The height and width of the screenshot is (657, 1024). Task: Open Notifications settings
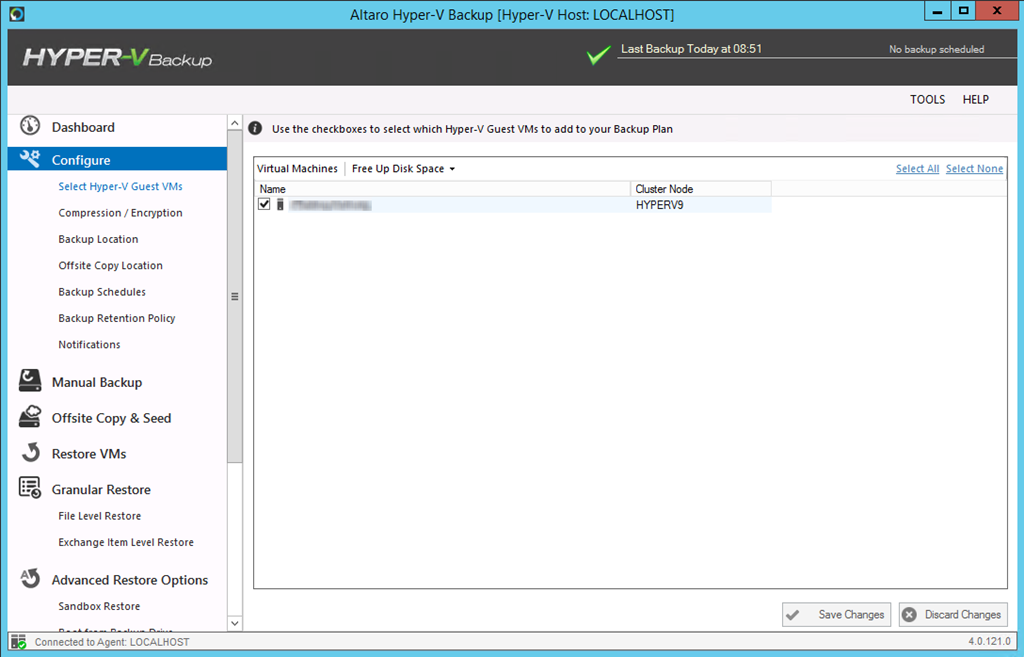point(89,344)
